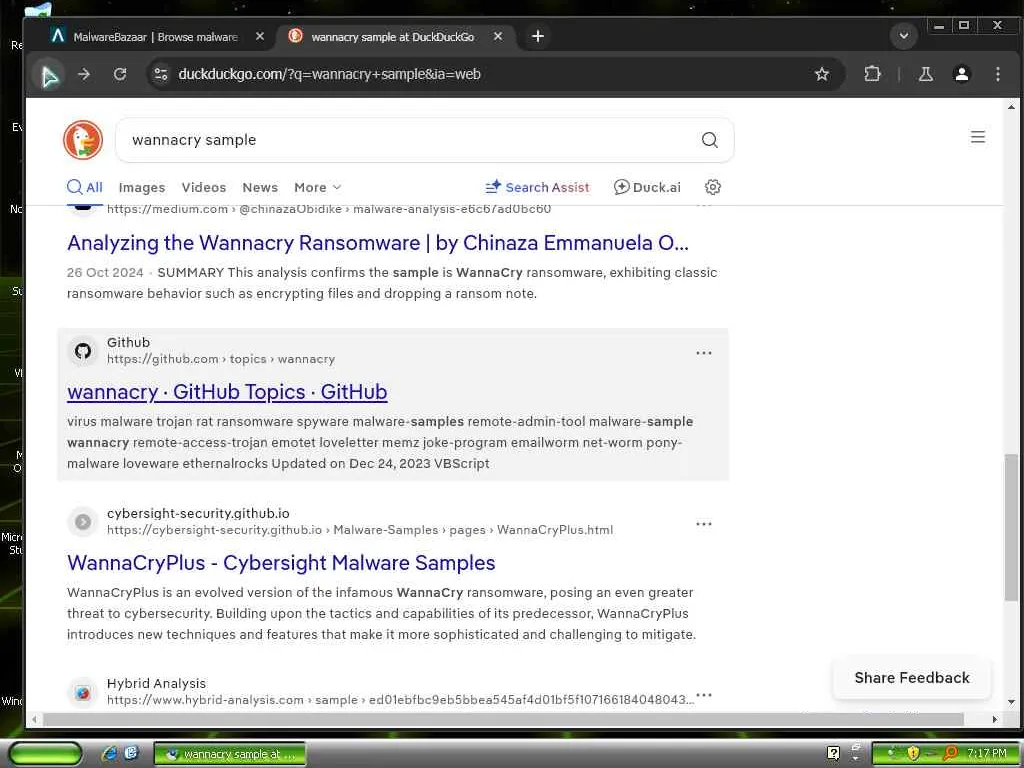Viewport: 1024px width, 768px height.
Task: Click the vertical scrollbar thumb
Action: (x=1011, y=528)
